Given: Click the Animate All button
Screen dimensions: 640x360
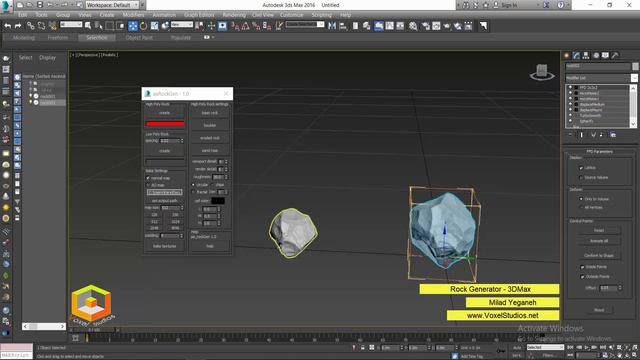Looking at the screenshot, I should point(599,241).
